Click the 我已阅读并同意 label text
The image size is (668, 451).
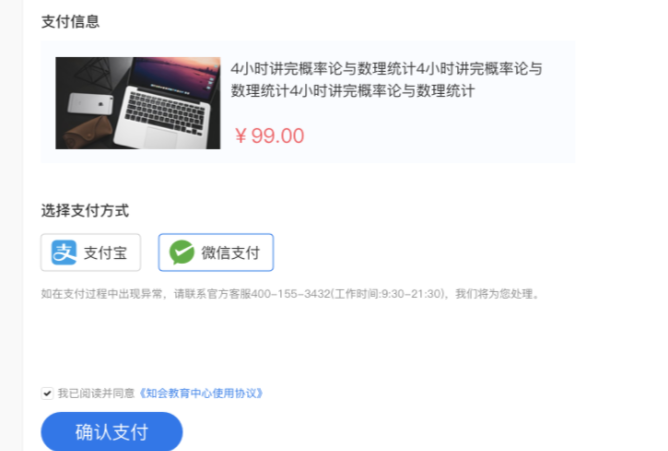96,393
